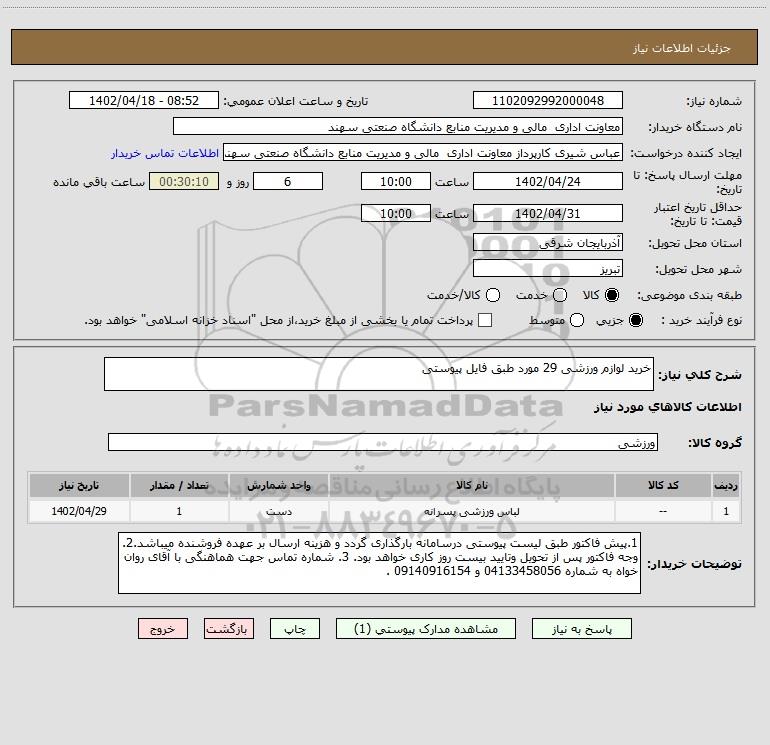This screenshot has height=745, width=770.
Task: Click the اطلاعات کالاهای مورد نیاز heading
Action: (668, 407)
